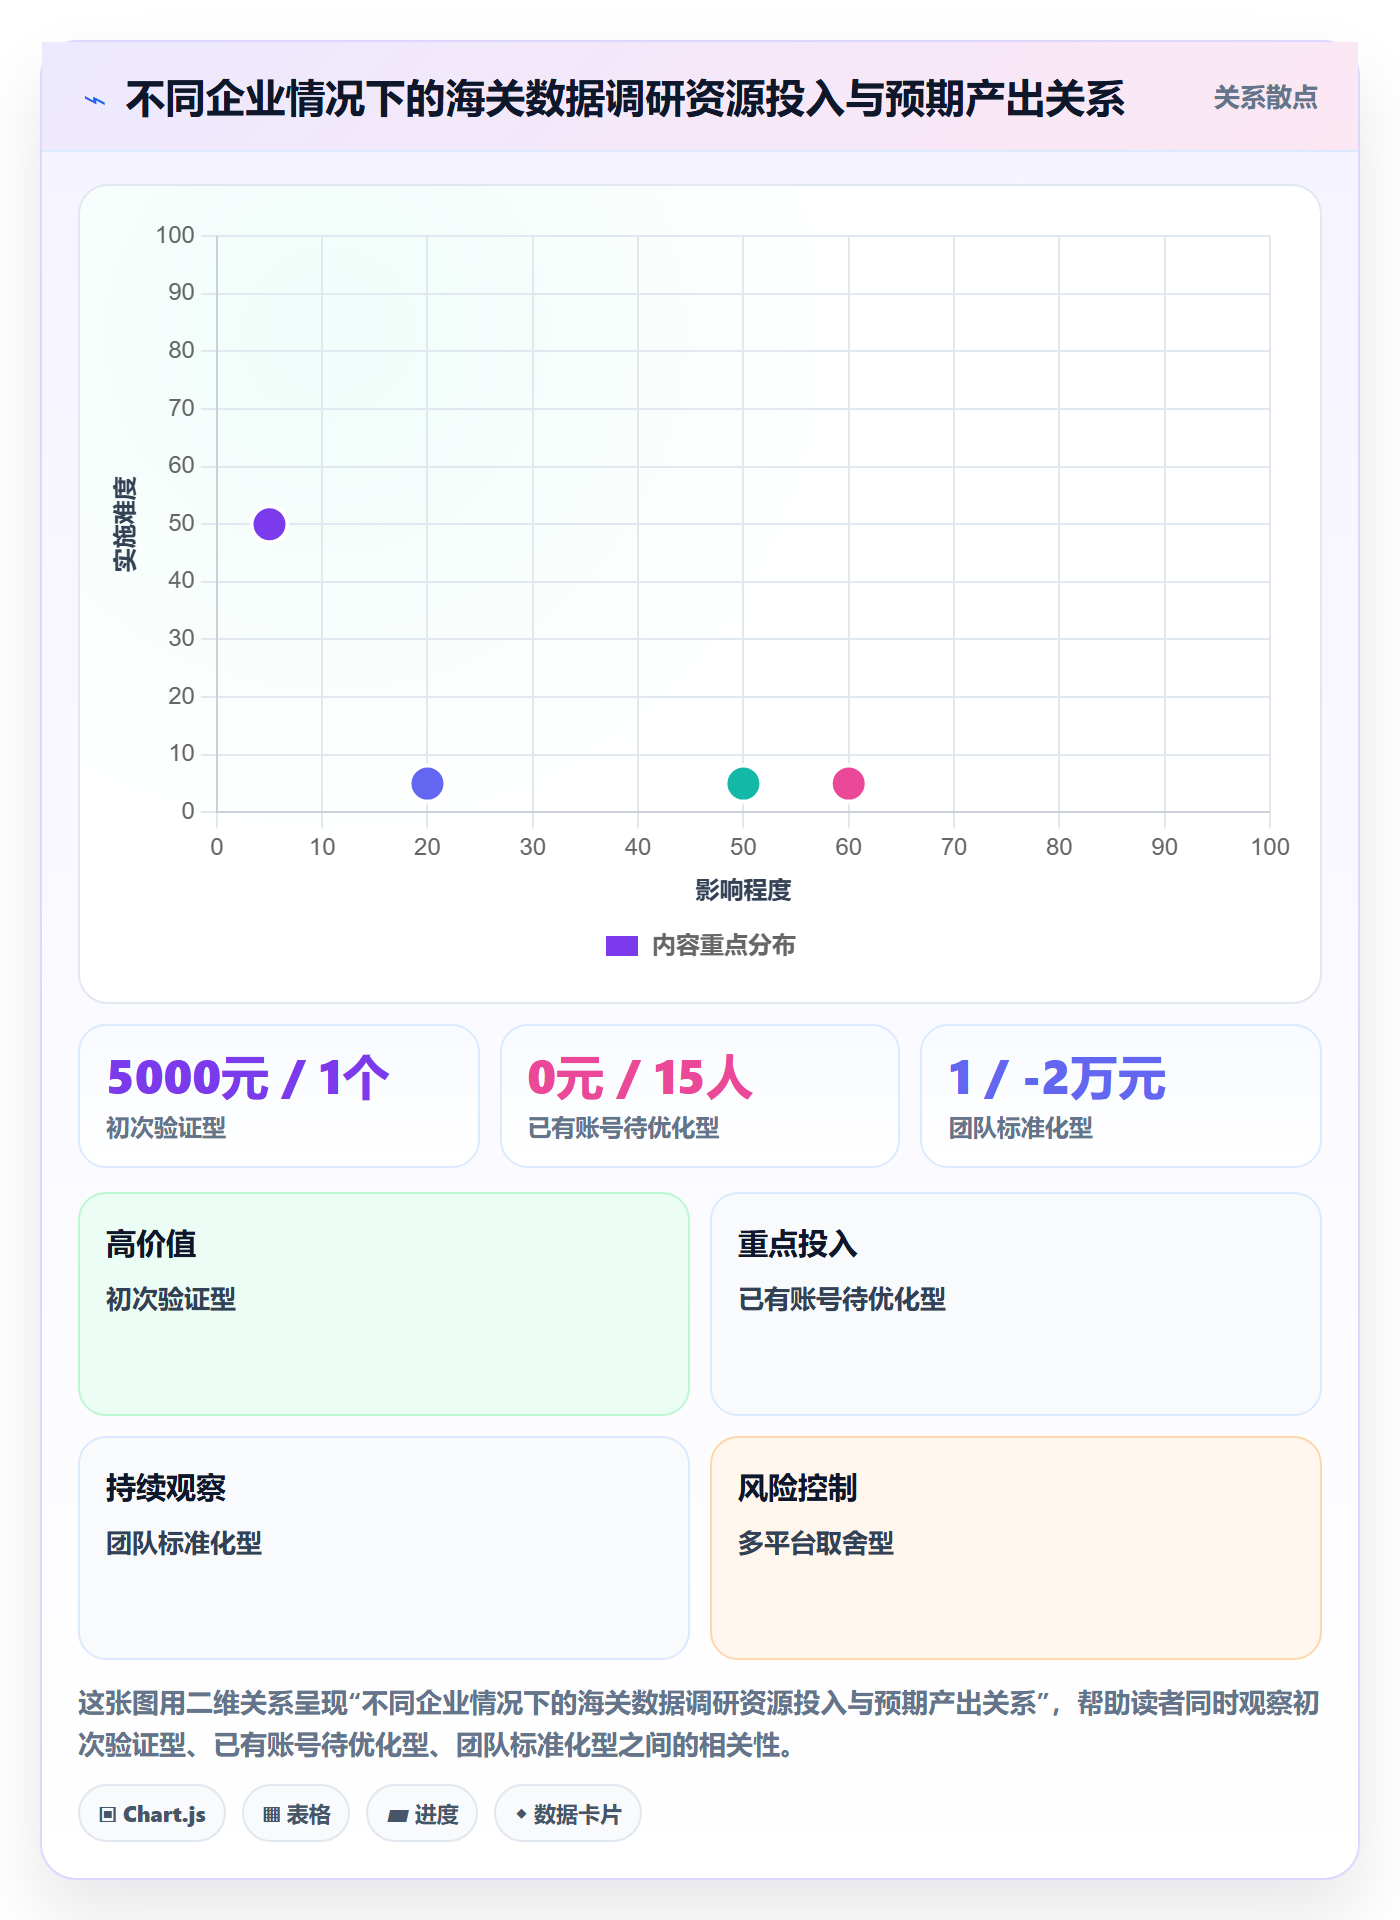Click the 进度 tag chip
This screenshot has height=1920, width=1400.
click(422, 1813)
